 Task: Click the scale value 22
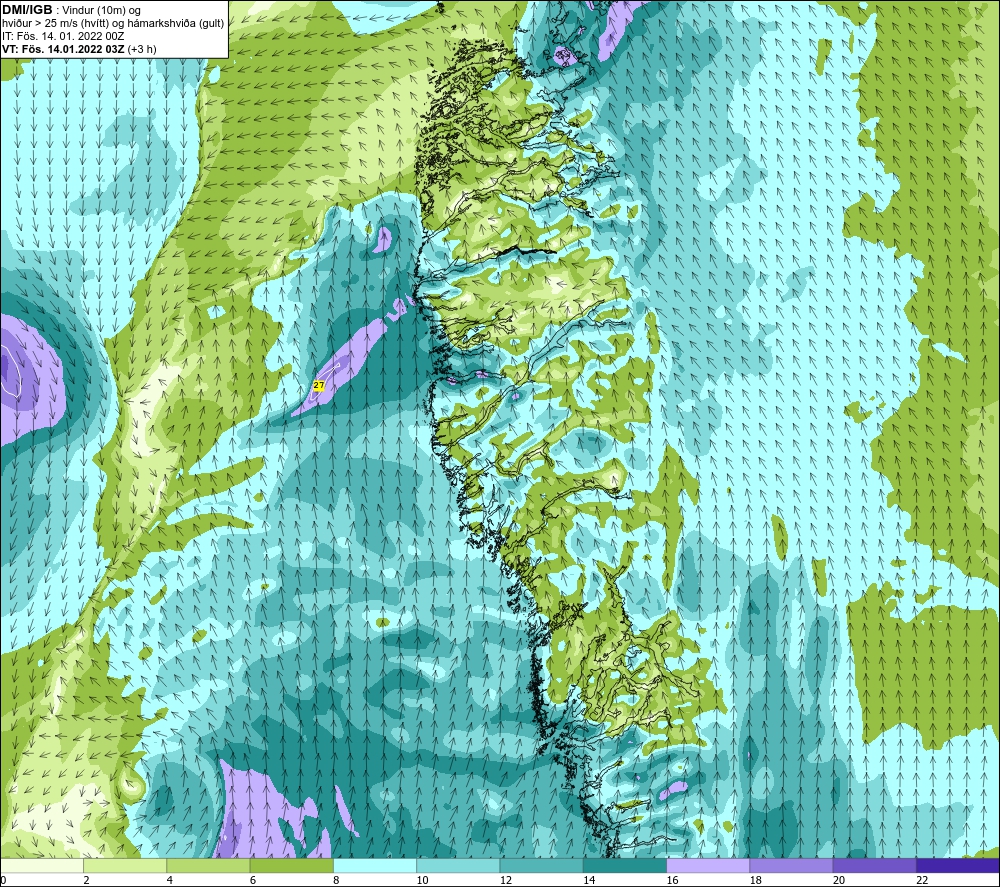922,880
